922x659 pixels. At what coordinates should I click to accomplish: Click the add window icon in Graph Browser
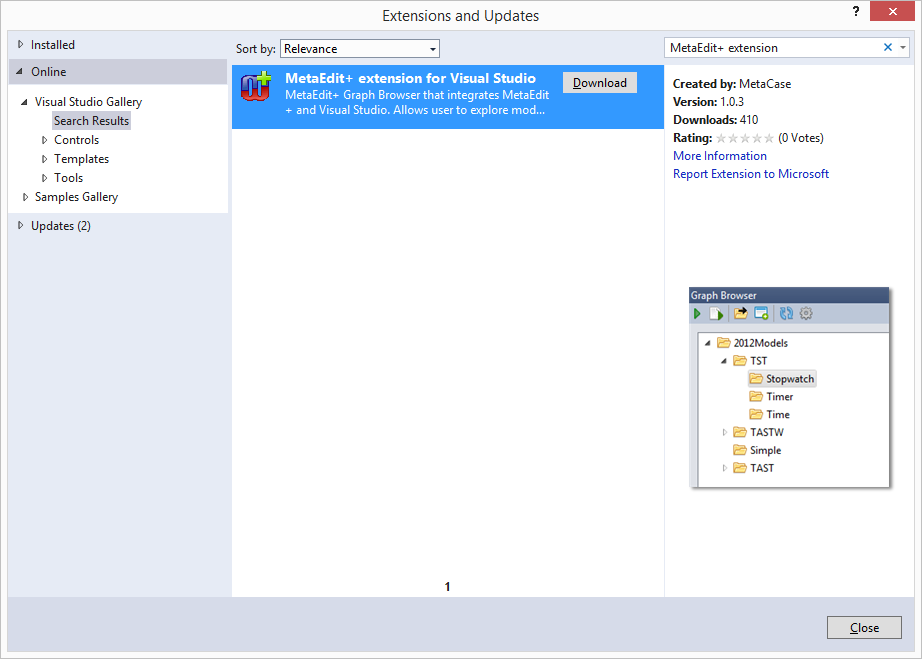(x=761, y=313)
